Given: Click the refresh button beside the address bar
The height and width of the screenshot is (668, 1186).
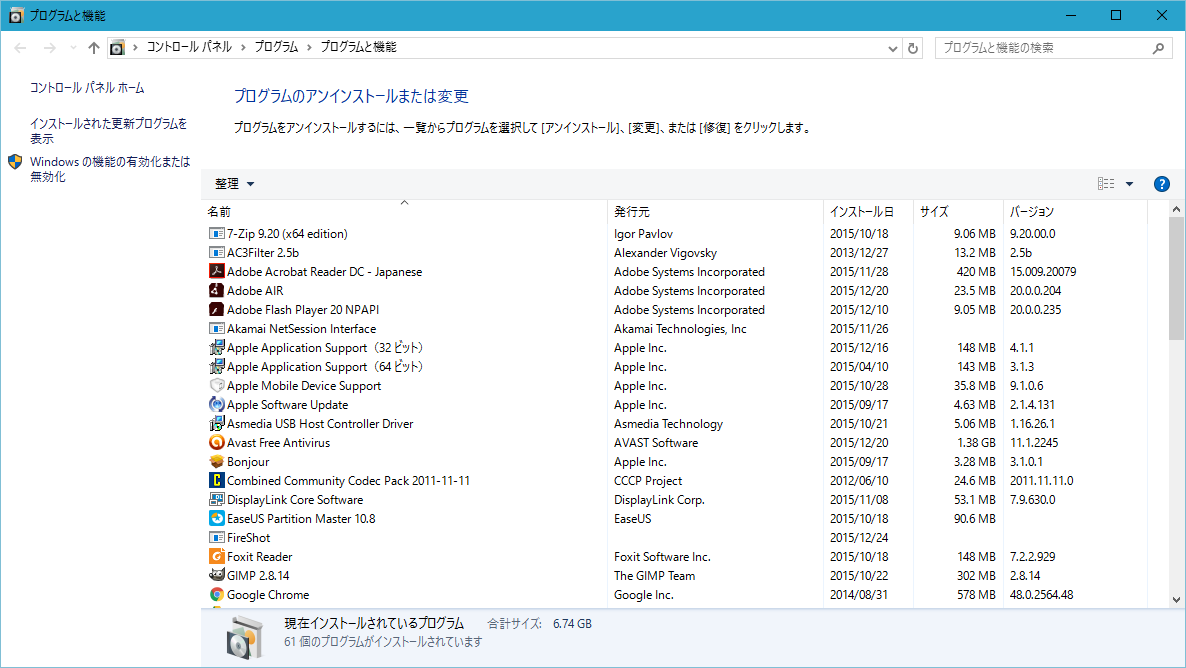Looking at the screenshot, I should coord(913,48).
